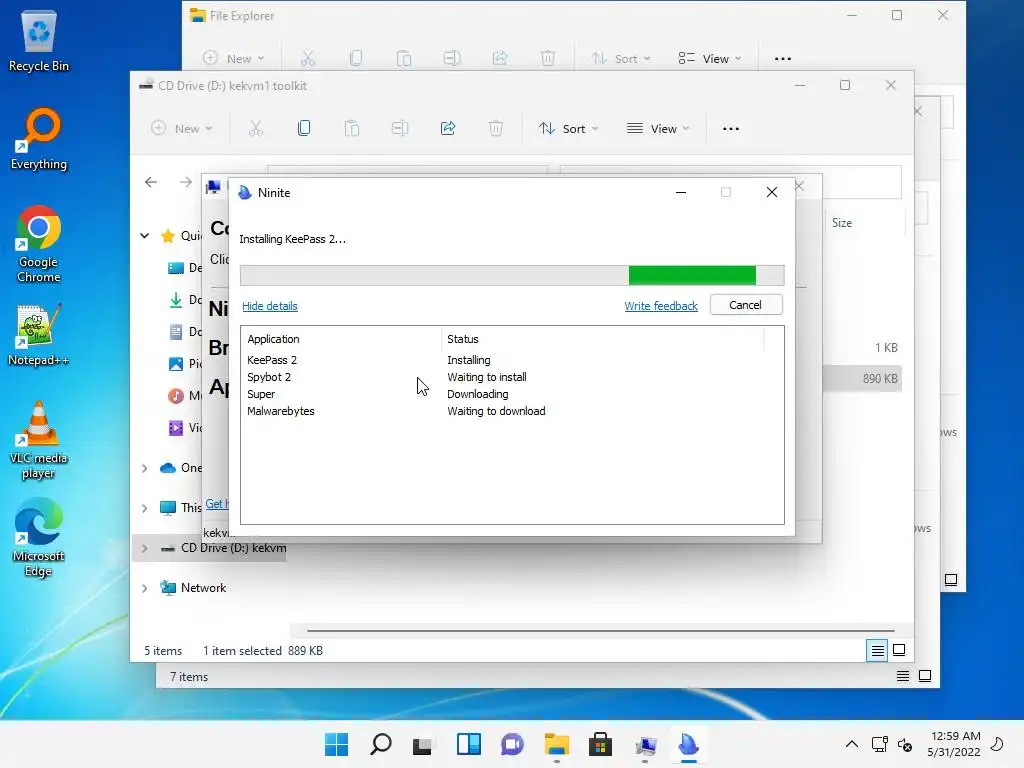
Task: Open the Sort dropdown in CD Drive window
Action: coord(568,129)
